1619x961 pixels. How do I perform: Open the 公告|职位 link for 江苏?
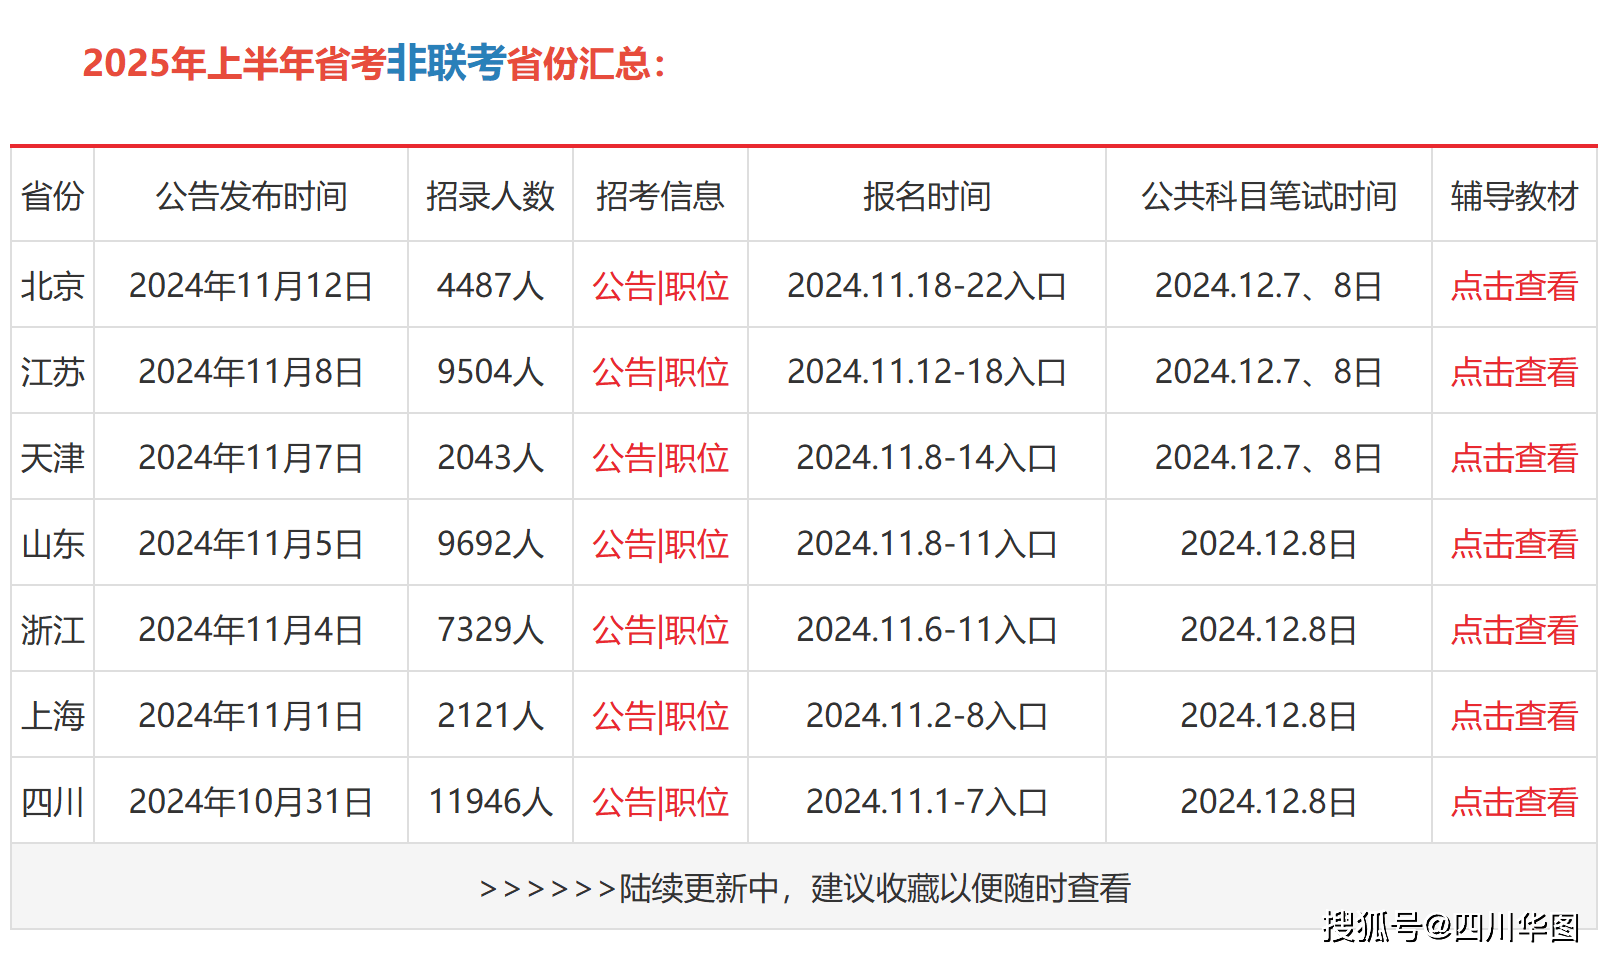coord(660,372)
